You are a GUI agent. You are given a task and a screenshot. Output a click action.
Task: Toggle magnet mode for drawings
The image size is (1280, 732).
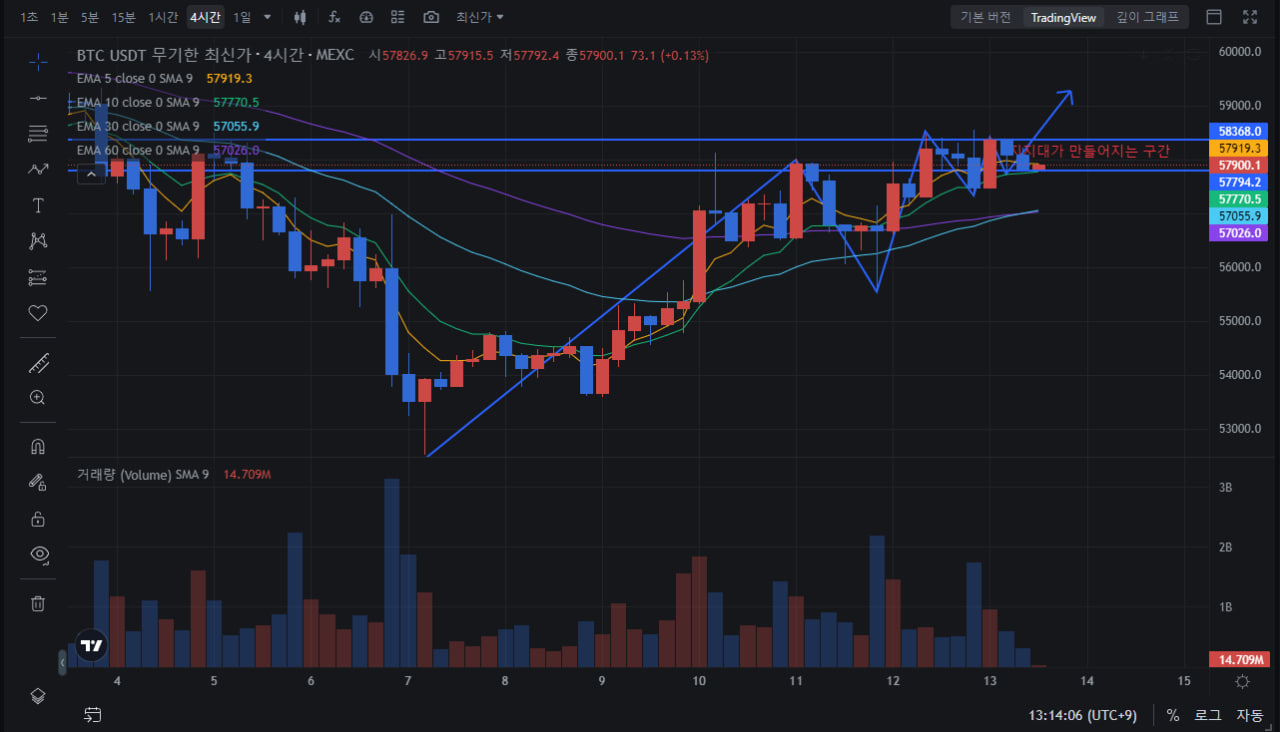(38, 446)
